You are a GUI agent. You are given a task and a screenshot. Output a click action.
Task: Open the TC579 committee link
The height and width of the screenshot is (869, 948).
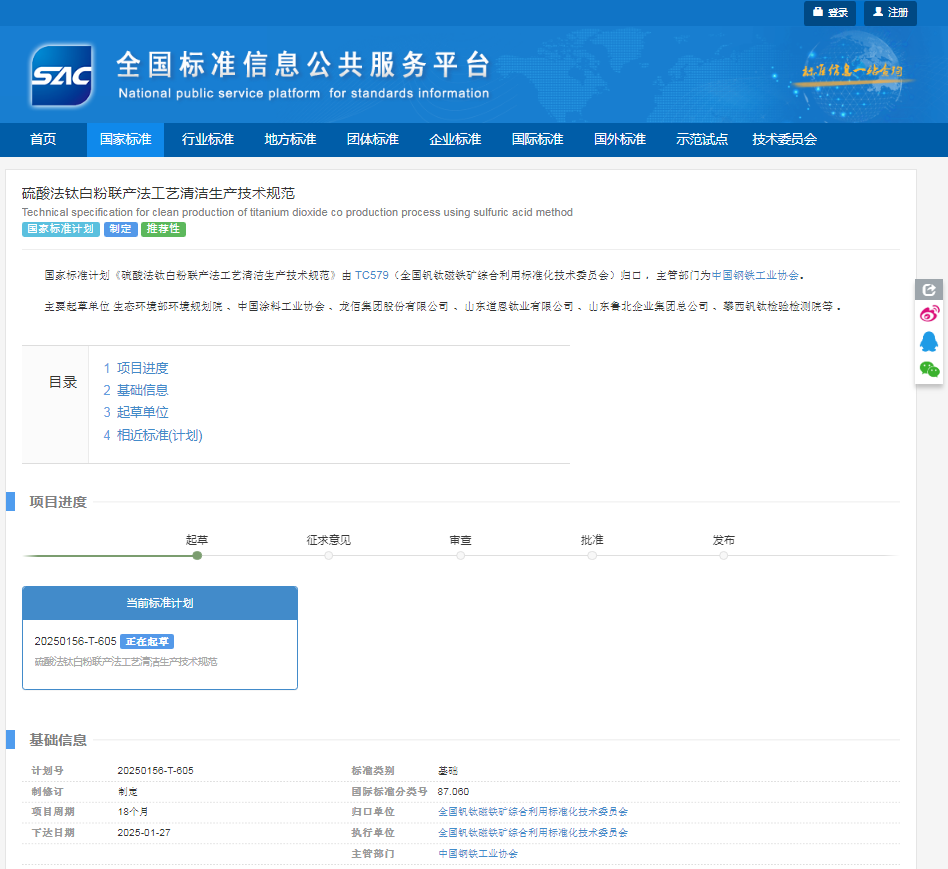371,275
